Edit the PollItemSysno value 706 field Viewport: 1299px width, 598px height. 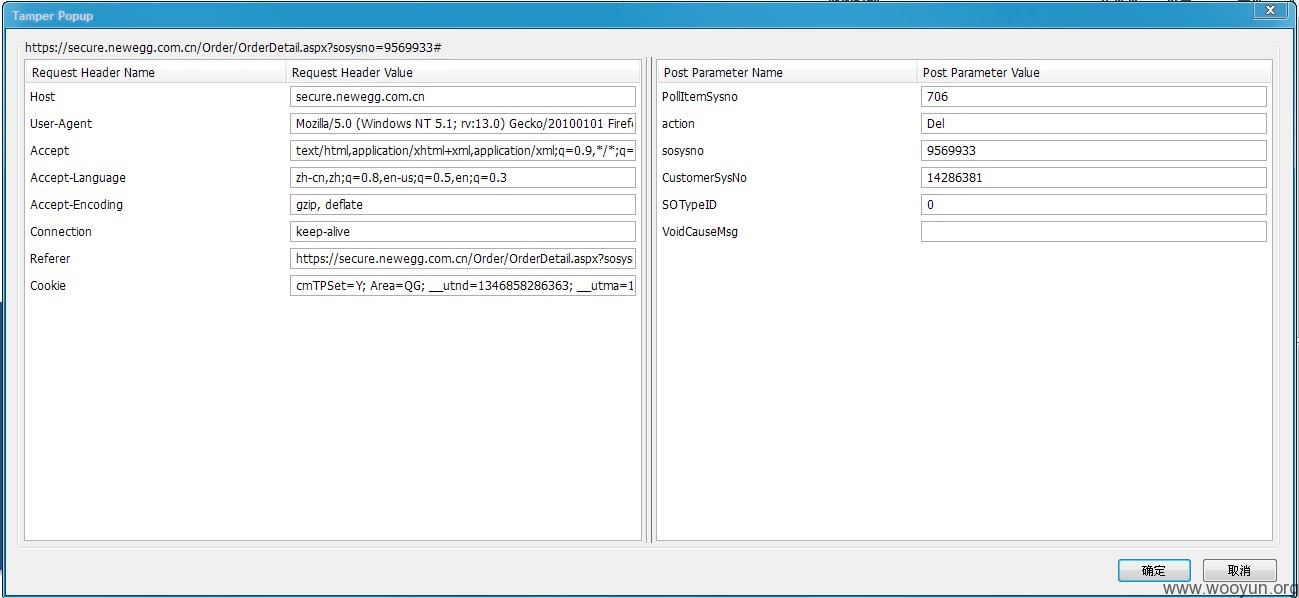1093,97
